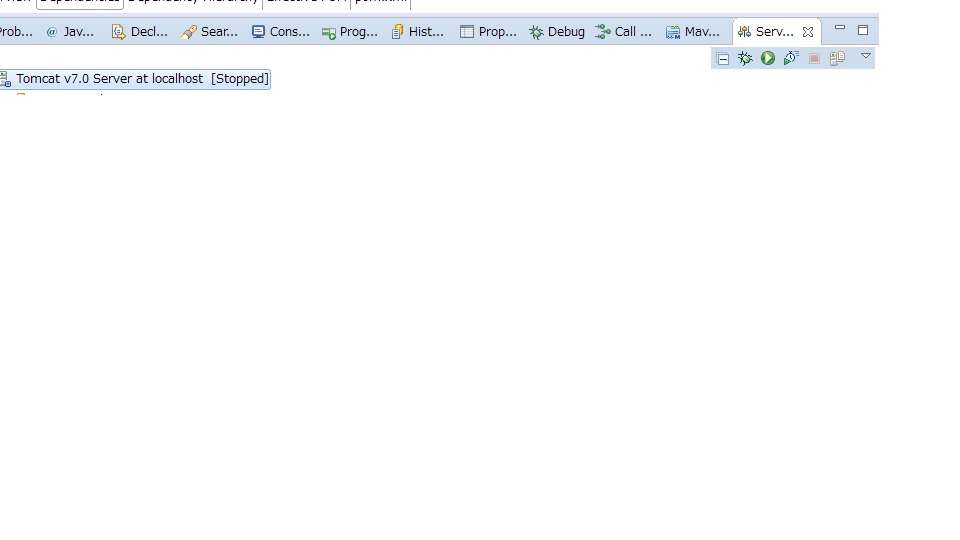This screenshot has height=540, width=960.
Task: Click the [Stopped] status text
Action: pyautogui.click(x=240, y=79)
